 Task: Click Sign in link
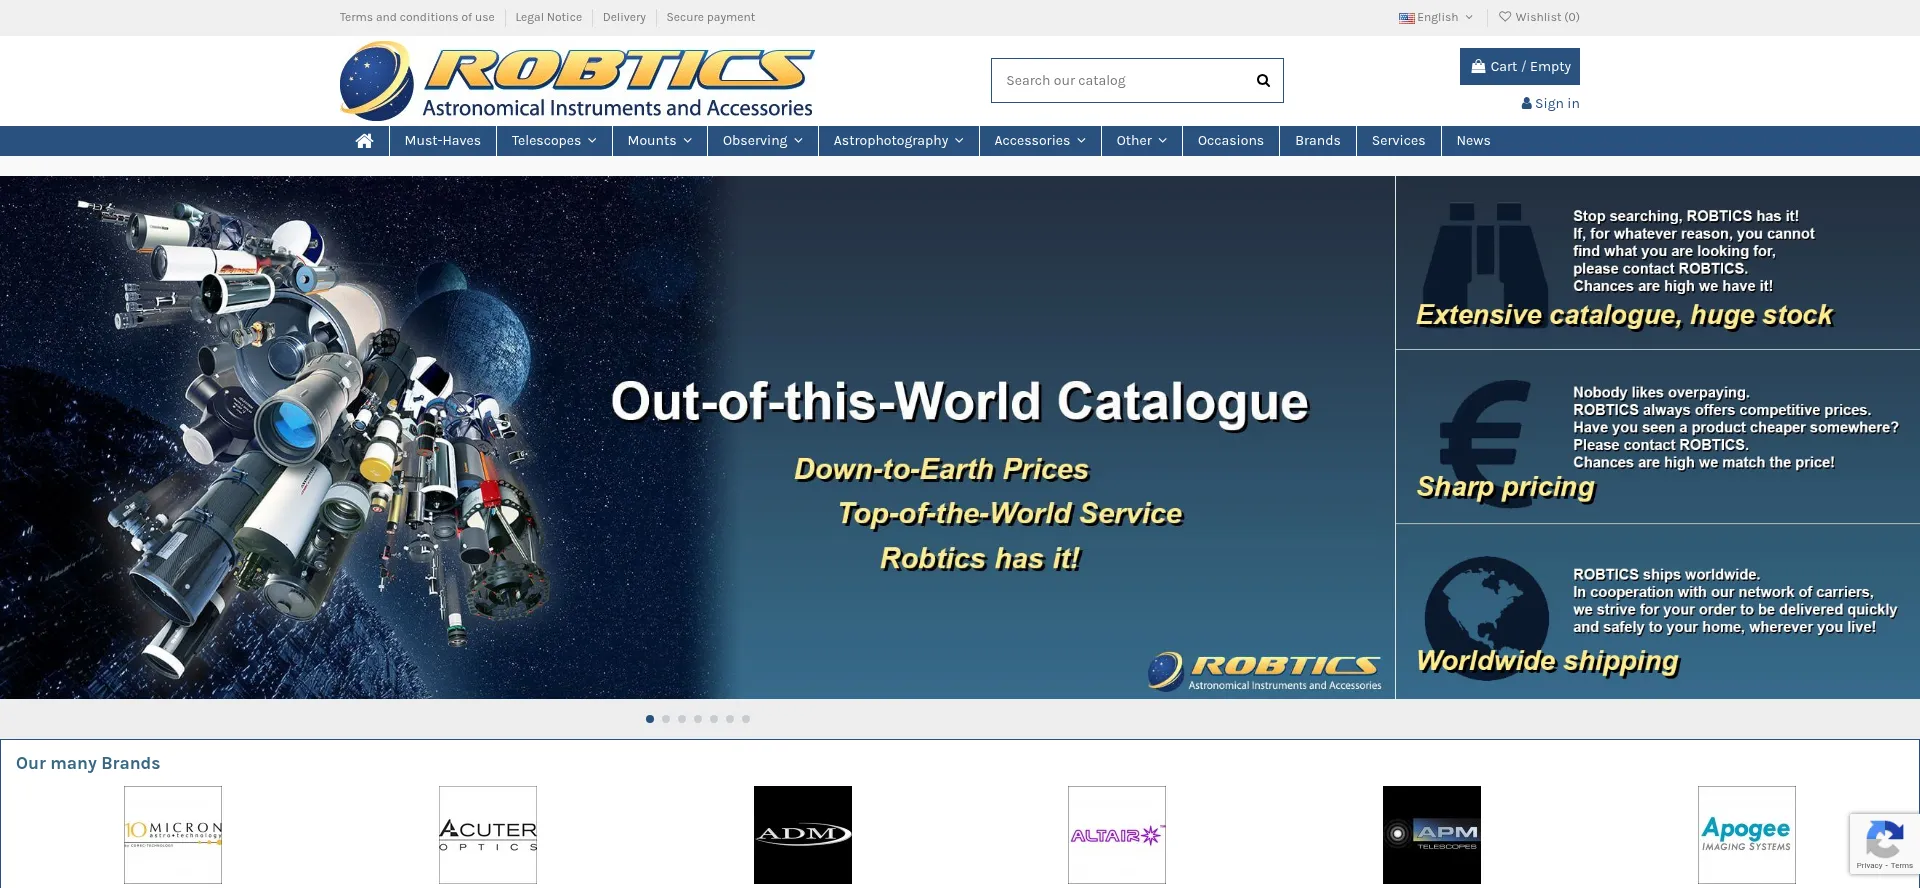(1551, 104)
